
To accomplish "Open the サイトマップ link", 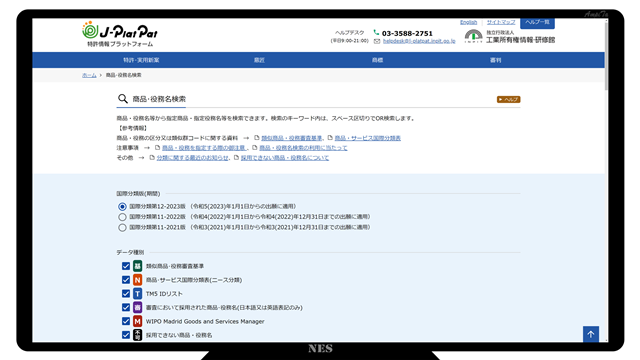I will (501, 22).
